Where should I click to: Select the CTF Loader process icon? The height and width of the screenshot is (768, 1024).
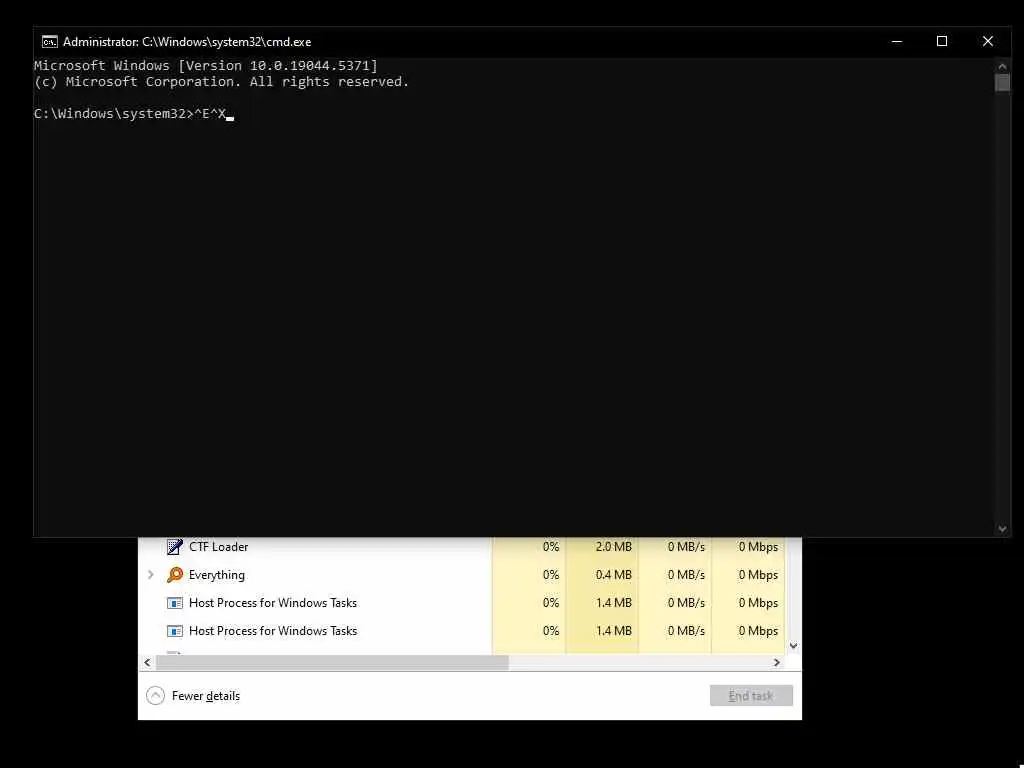tap(174, 547)
